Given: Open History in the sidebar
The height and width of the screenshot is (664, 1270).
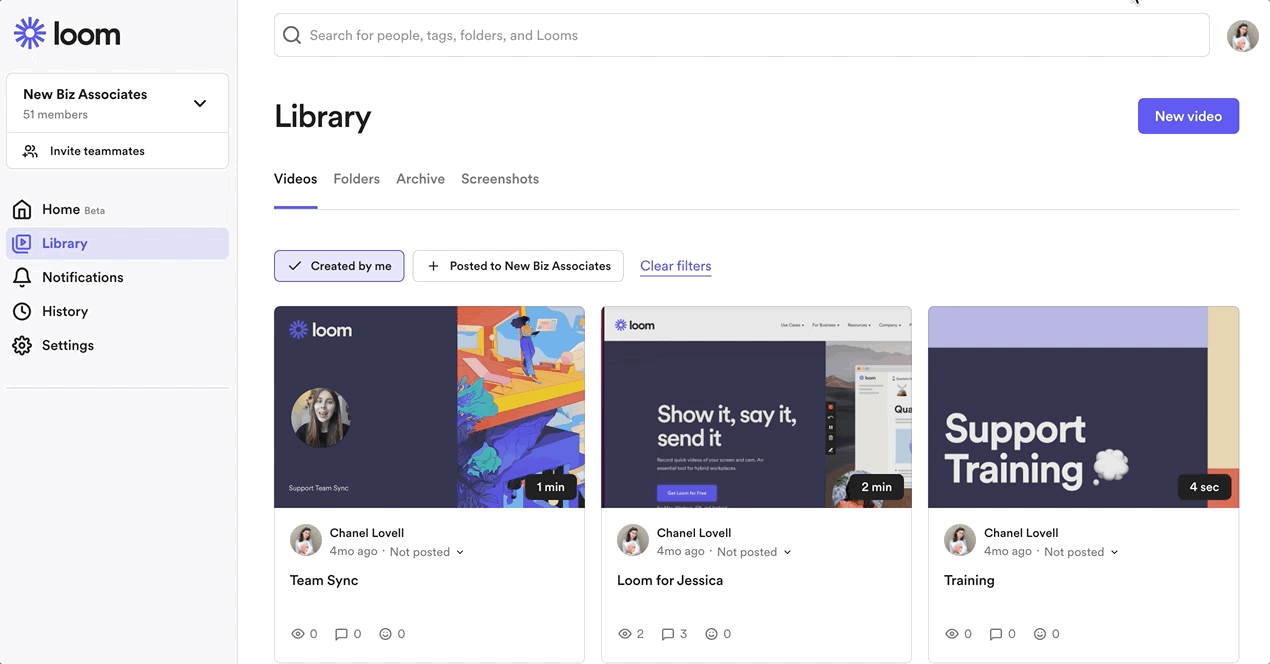Looking at the screenshot, I should (117, 311).
